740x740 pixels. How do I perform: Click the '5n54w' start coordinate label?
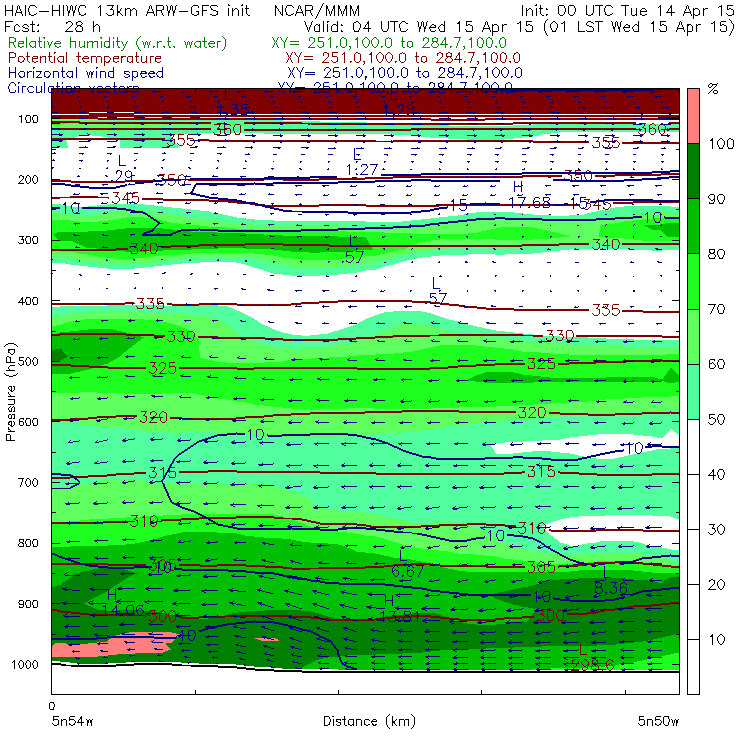[x=73, y=722]
